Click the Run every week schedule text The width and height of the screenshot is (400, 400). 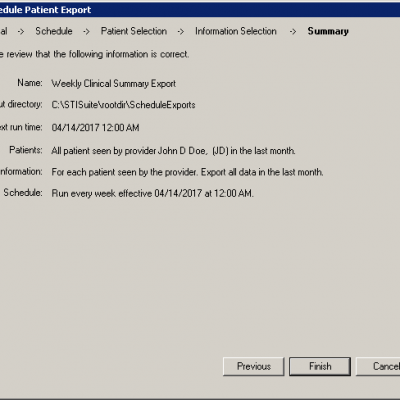[152, 193]
